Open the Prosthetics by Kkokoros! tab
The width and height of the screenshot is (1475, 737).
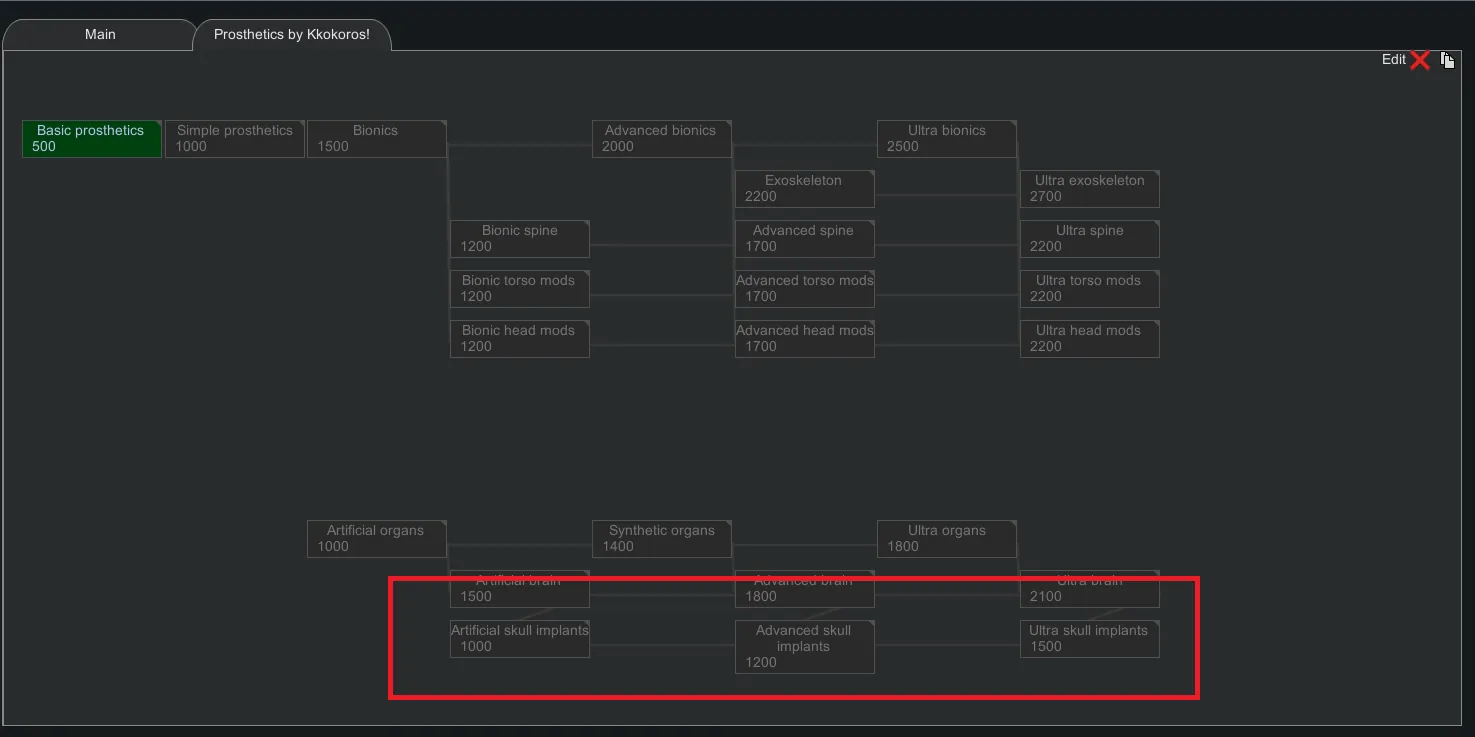tap(291, 34)
